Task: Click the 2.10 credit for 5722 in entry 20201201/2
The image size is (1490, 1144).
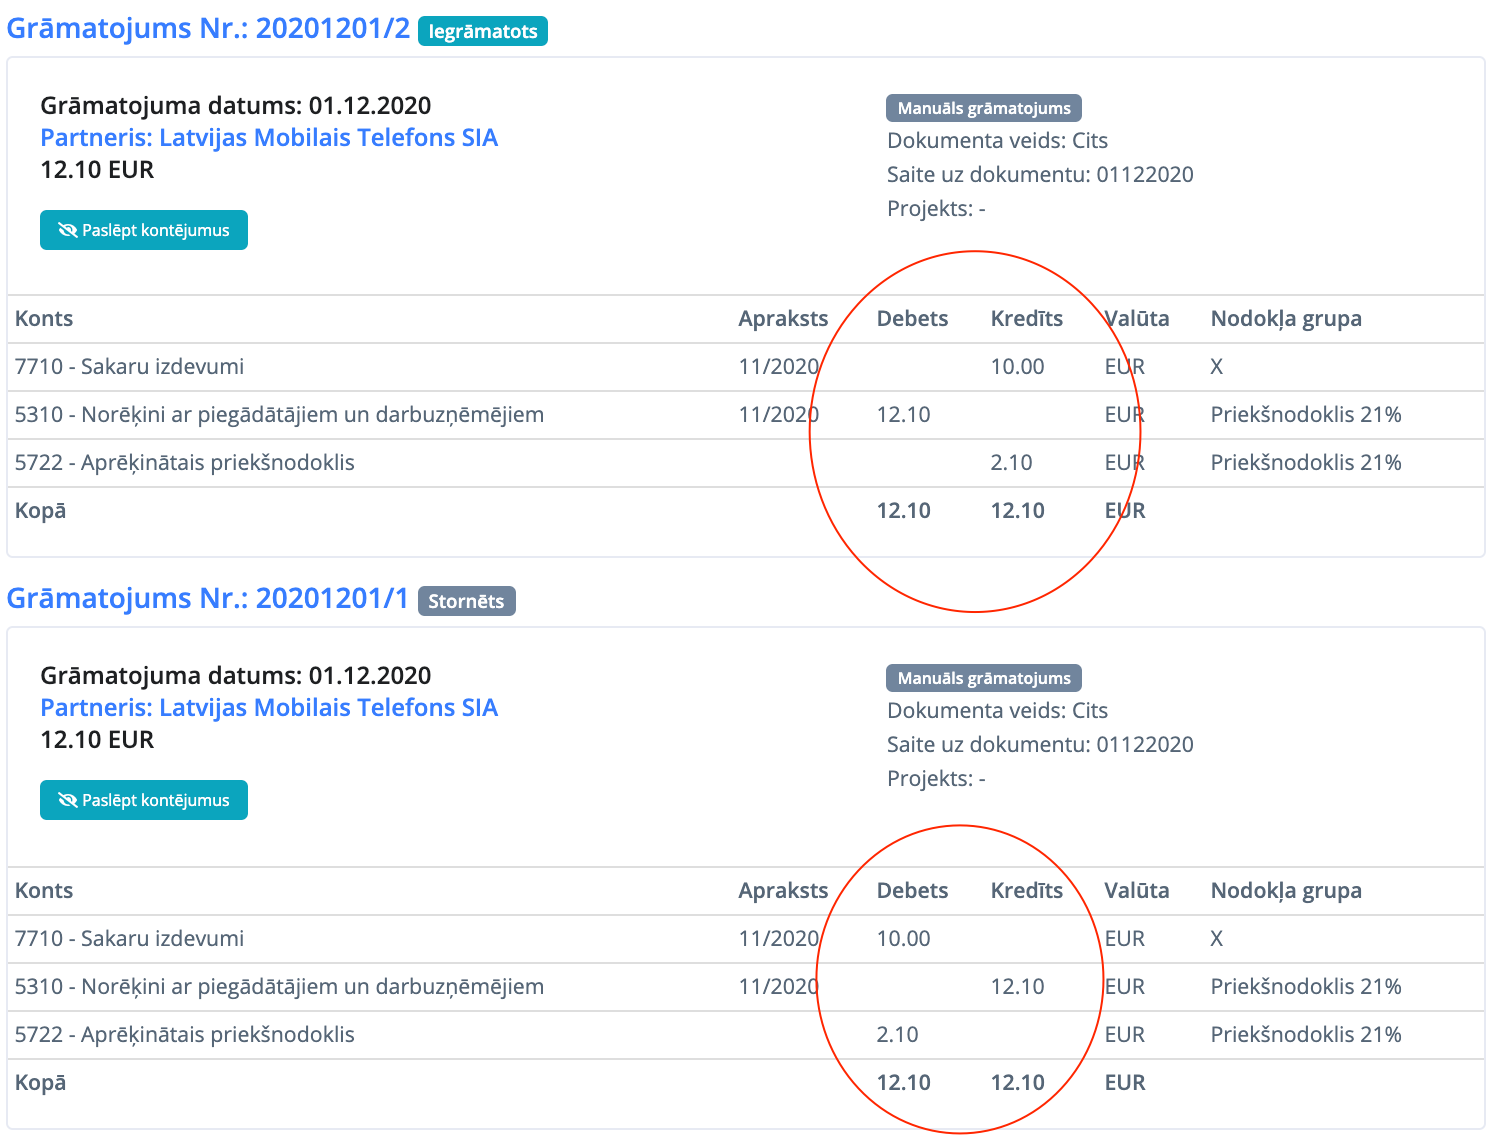Action: (x=1011, y=463)
